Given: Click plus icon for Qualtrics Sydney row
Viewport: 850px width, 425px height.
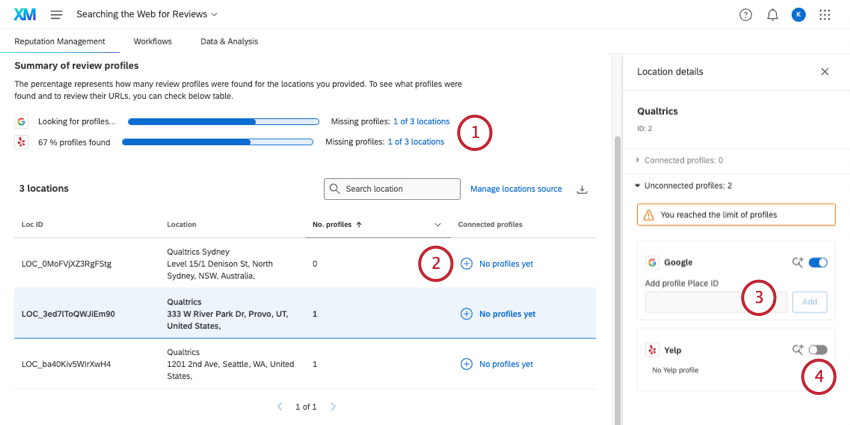Looking at the screenshot, I should click(x=466, y=264).
